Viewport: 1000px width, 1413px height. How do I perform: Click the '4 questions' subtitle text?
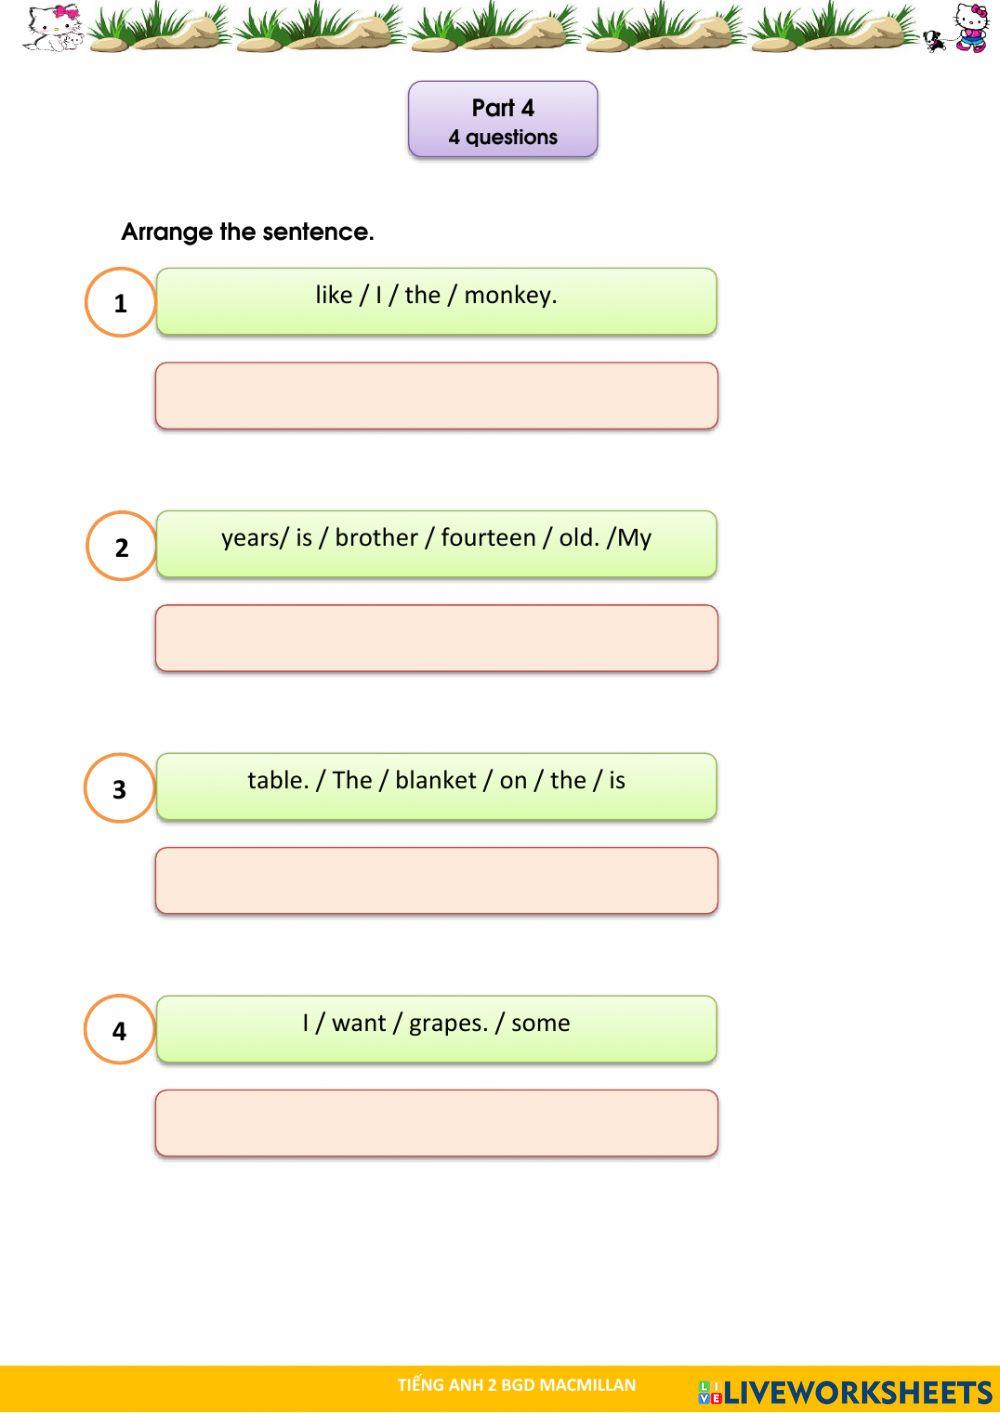point(503,138)
